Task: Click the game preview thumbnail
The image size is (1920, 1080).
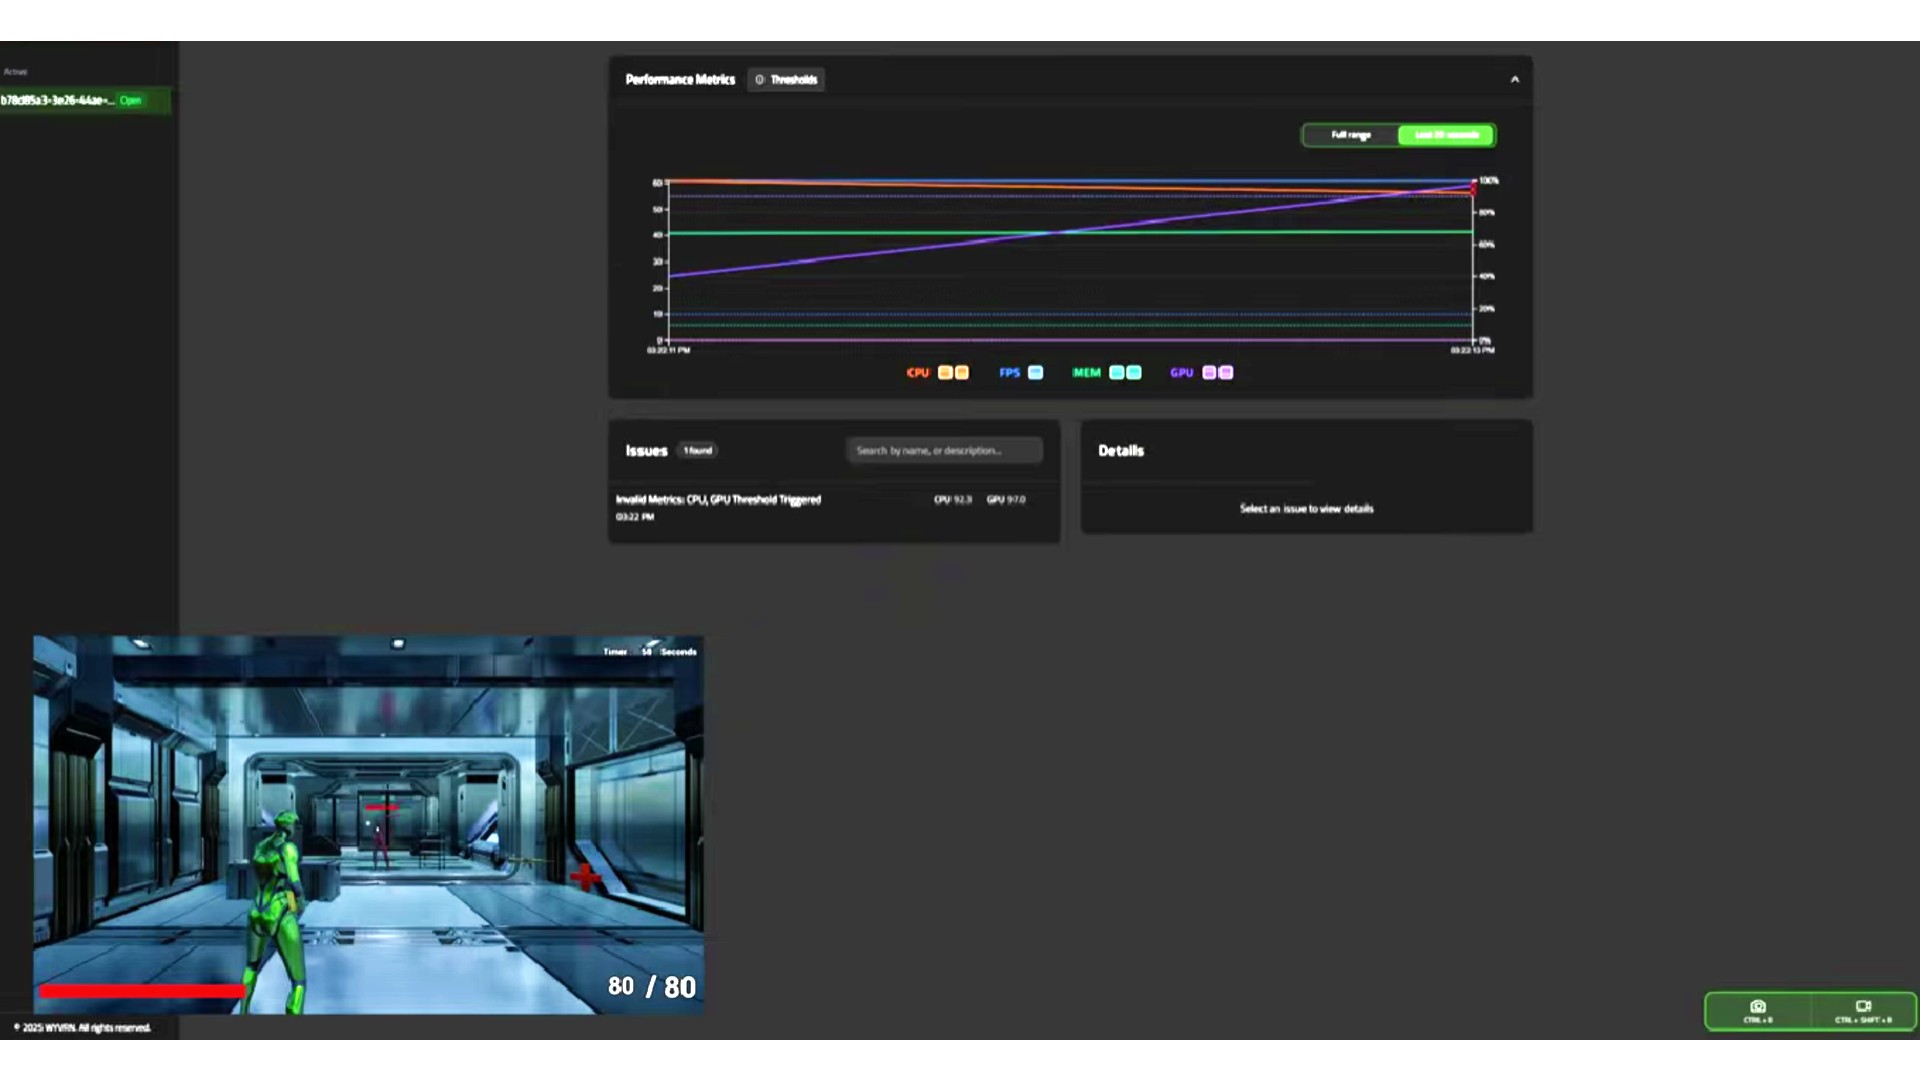Action: click(368, 825)
